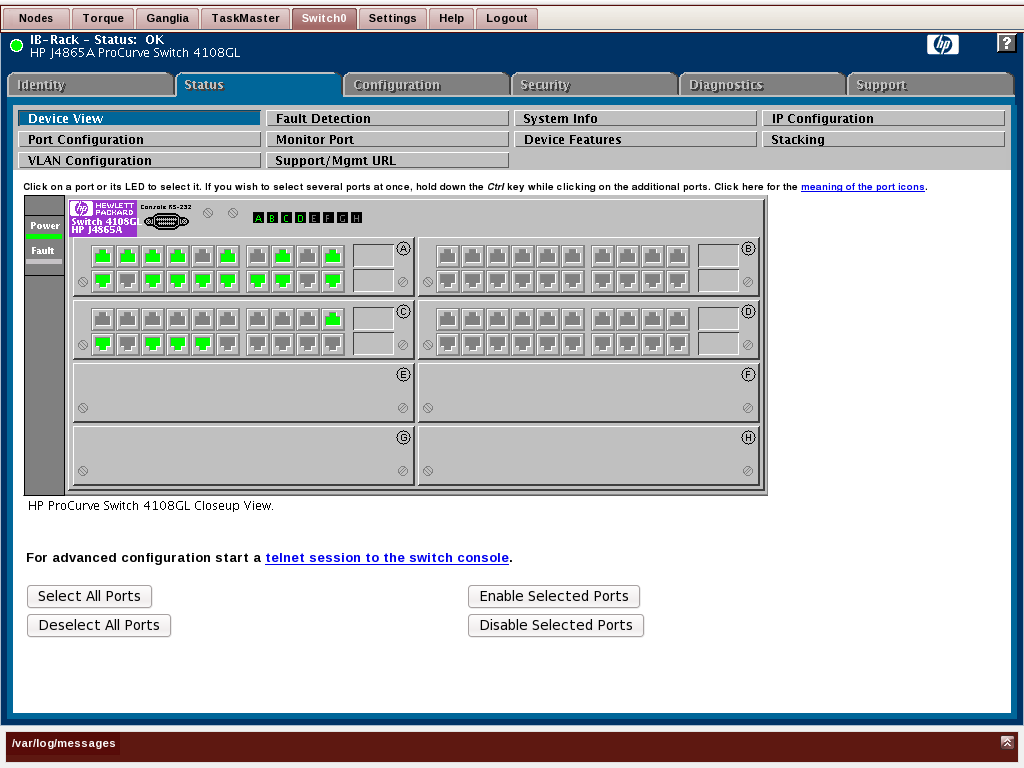Open IP Configuration
Viewport: 1024px width, 768px height.
point(884,118)
